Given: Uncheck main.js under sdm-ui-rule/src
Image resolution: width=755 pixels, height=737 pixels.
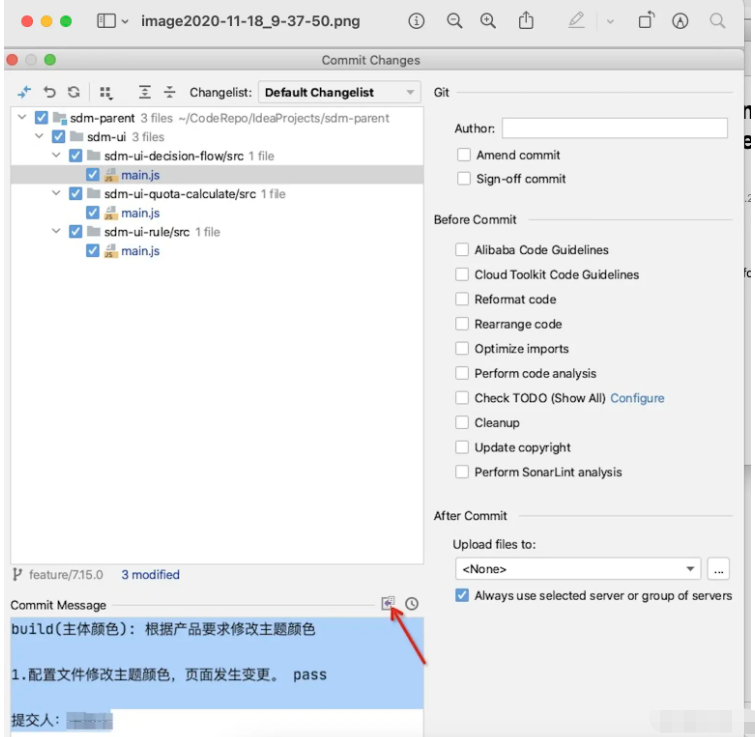Looking at the screenshot, I should point(92,250).
